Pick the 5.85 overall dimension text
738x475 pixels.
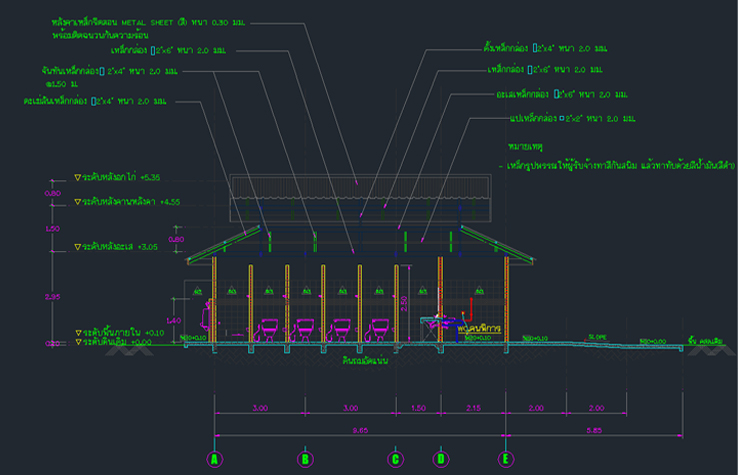click(x=594, y=430)
